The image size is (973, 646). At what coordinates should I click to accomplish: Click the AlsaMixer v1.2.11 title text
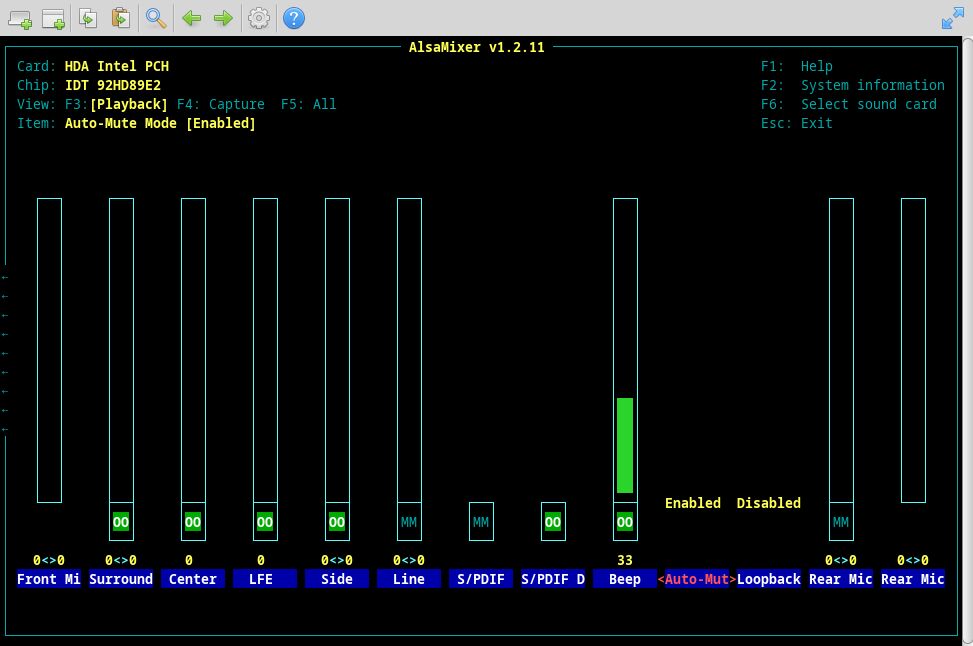(x=477, y=47)
